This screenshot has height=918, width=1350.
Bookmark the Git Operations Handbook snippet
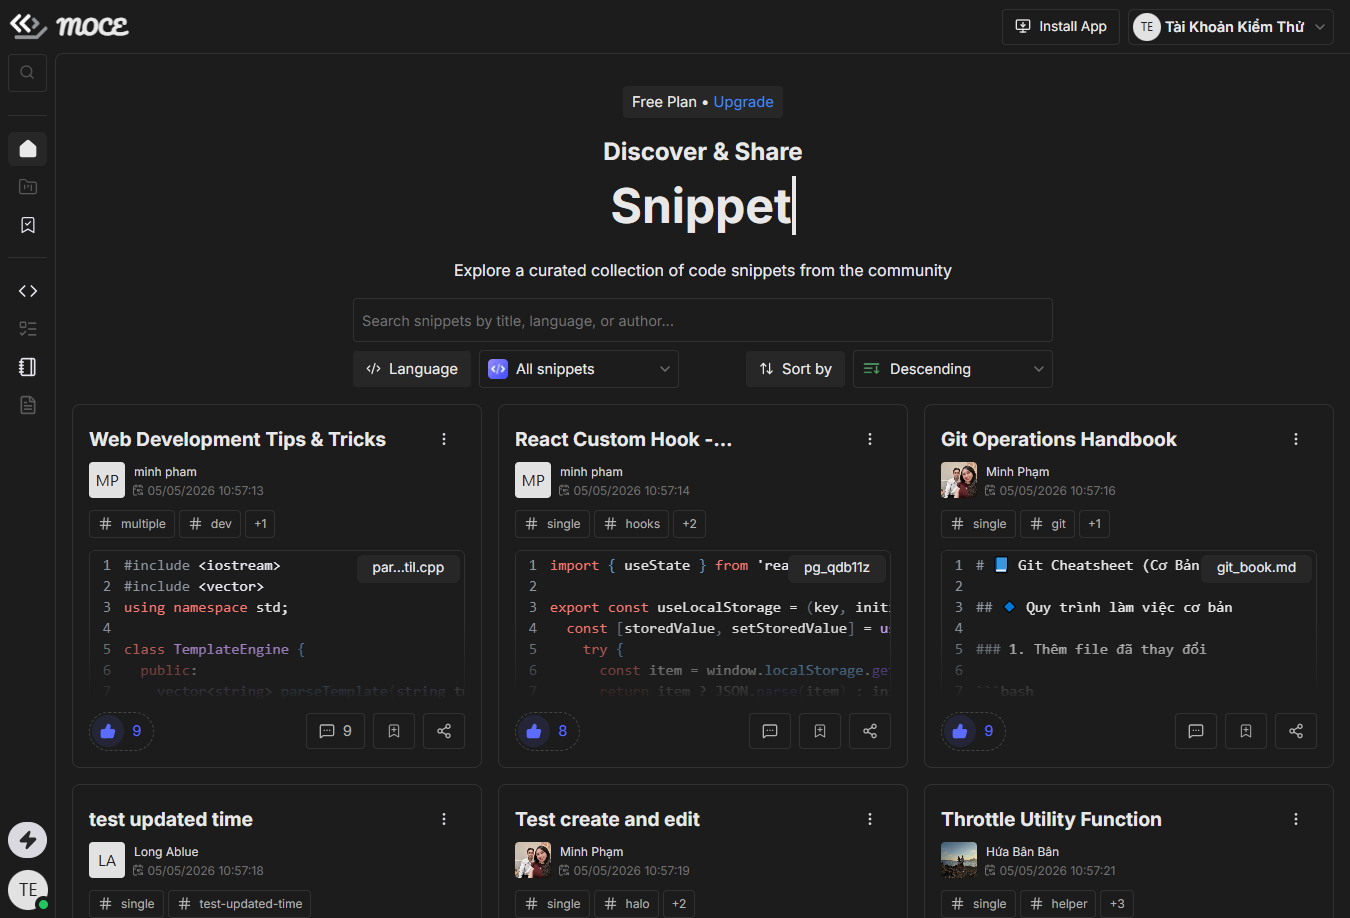point(1246,731)
